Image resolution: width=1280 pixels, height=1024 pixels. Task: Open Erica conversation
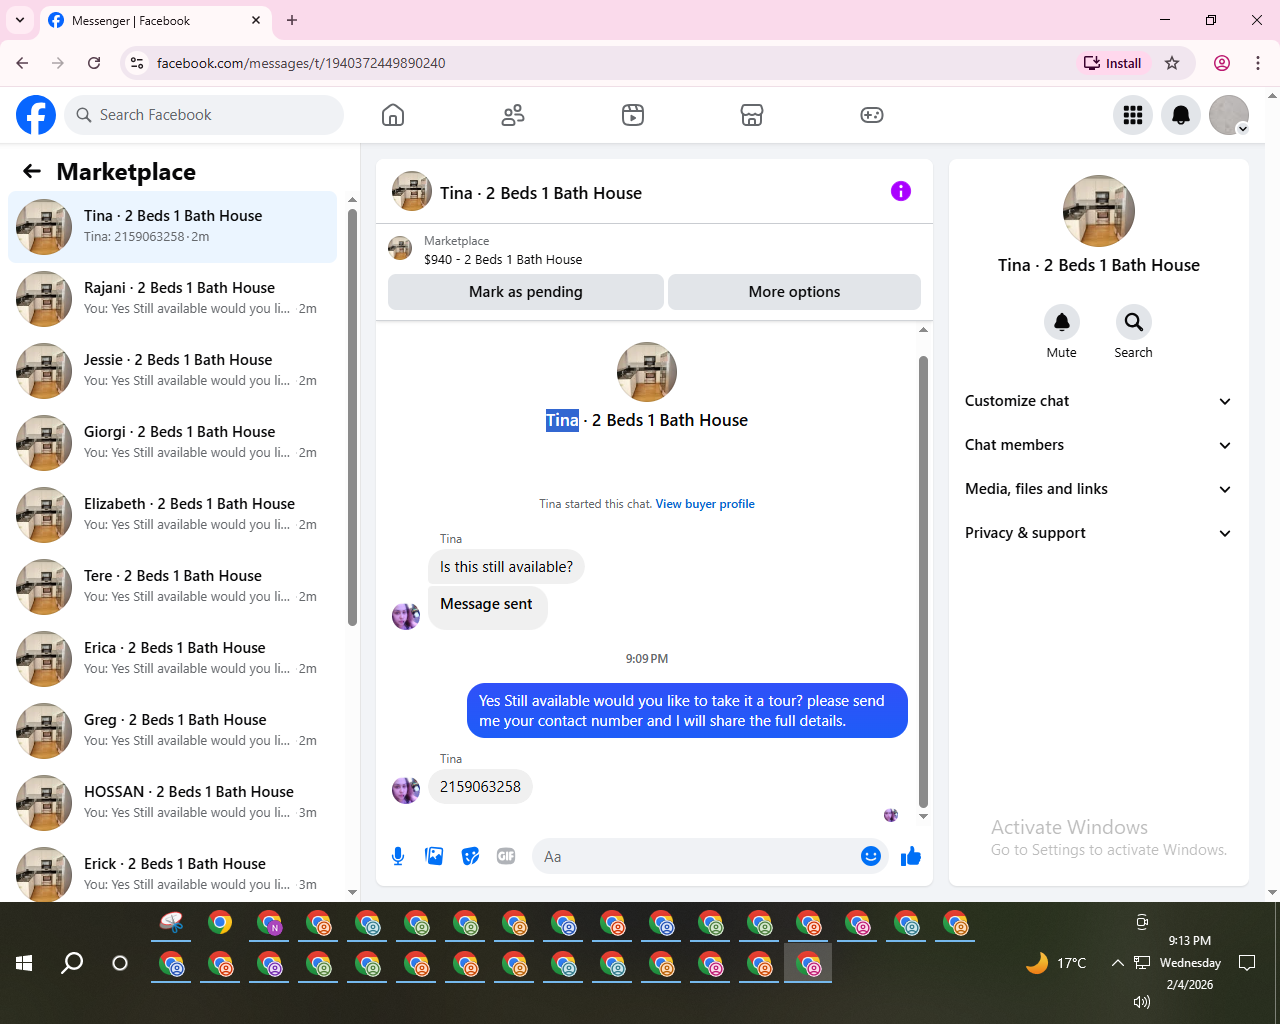[x=173, y=659]
